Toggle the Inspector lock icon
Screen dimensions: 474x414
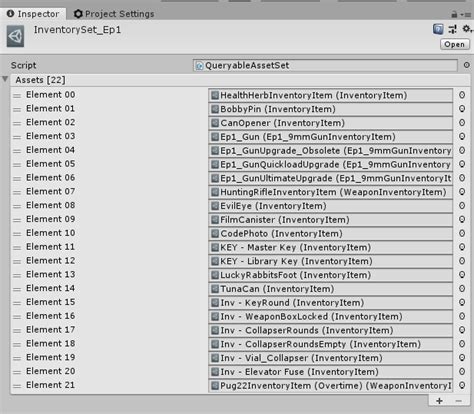[454, 14]
